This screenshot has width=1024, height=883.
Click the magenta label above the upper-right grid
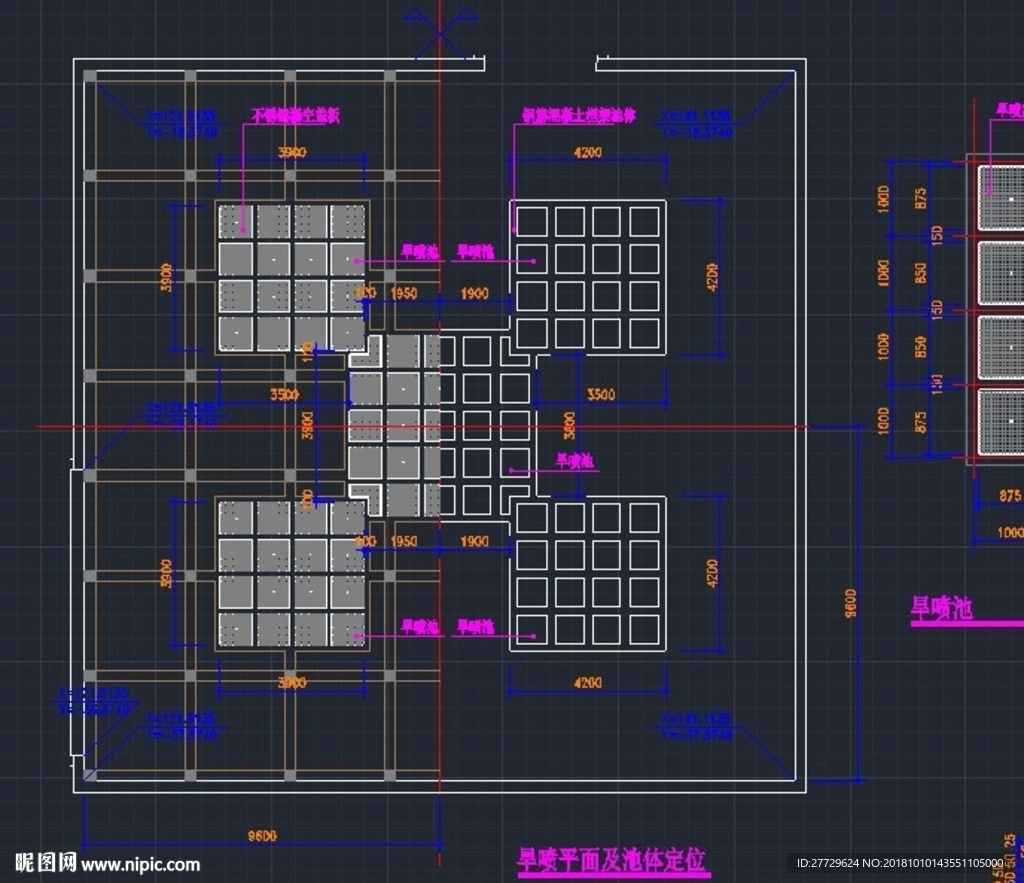[x=579, y=116]
